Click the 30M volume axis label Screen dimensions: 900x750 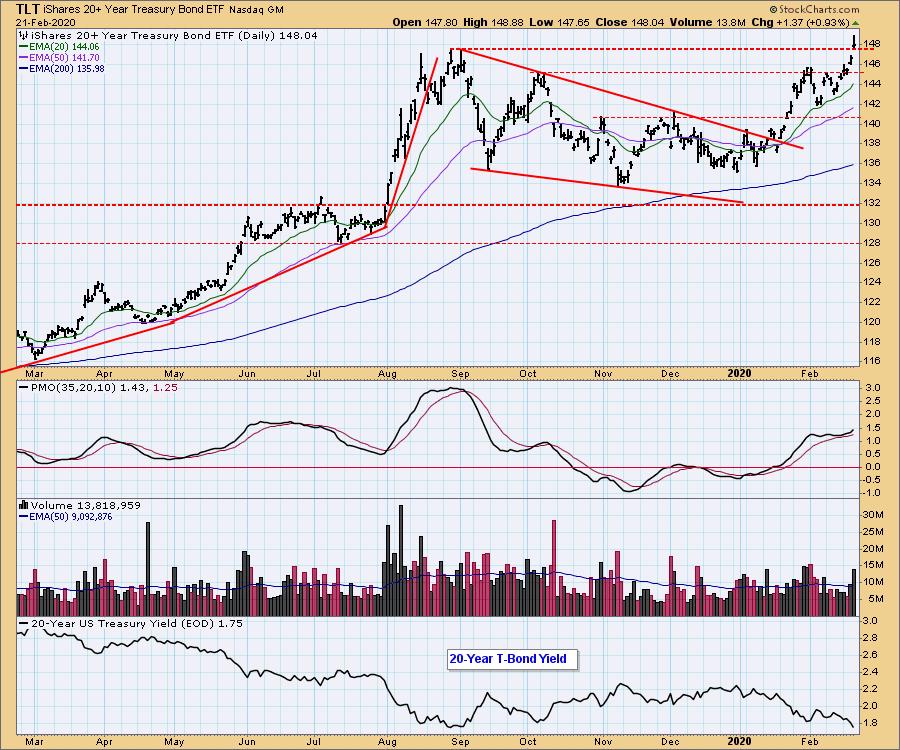click(x=873, y=515)
